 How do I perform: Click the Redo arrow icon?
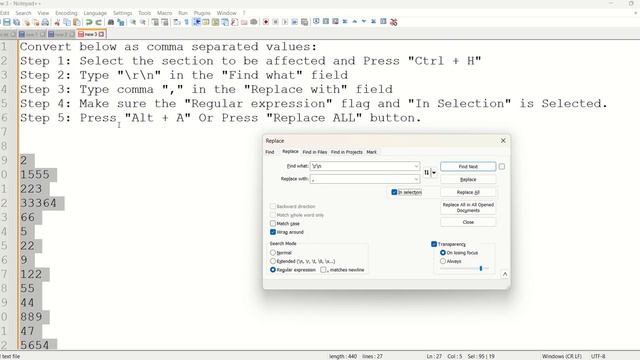pos(98,22)
